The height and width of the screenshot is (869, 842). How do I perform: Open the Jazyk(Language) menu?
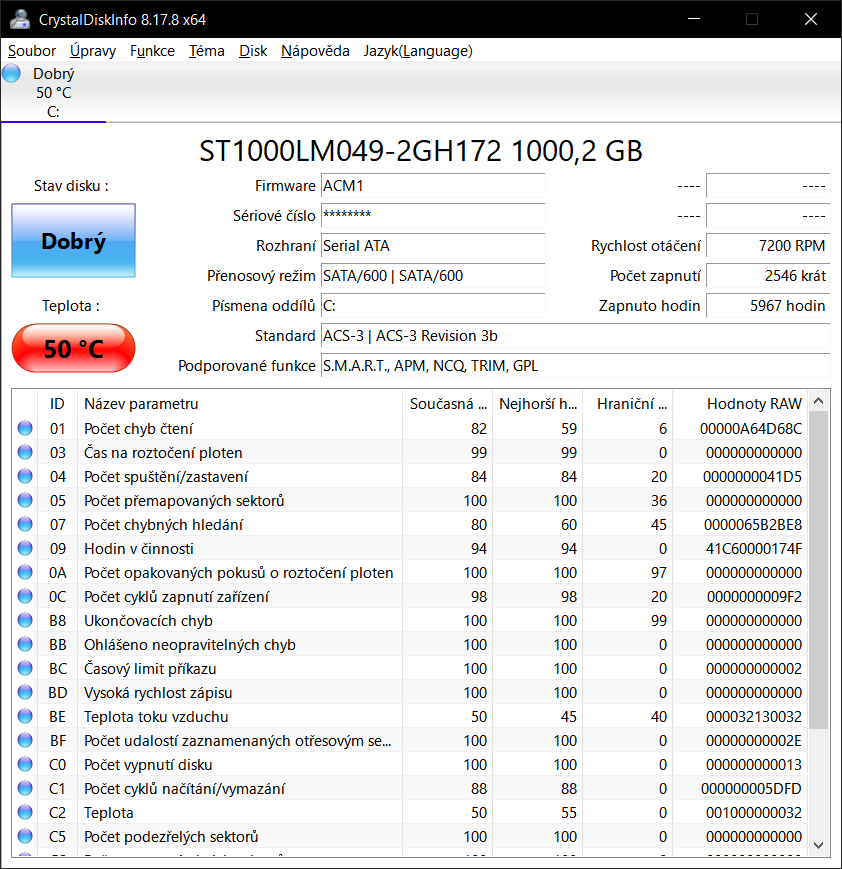[417, 51]
